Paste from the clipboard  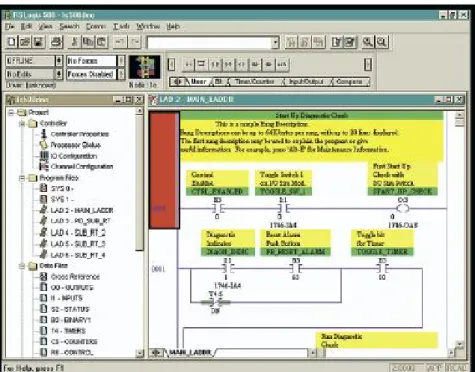pos(102,42)
